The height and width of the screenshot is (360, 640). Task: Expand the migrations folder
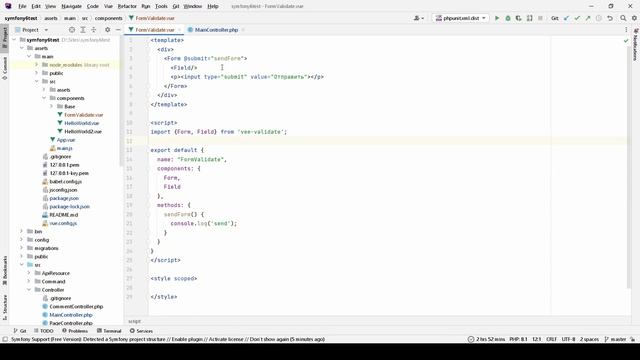(22, 248)
